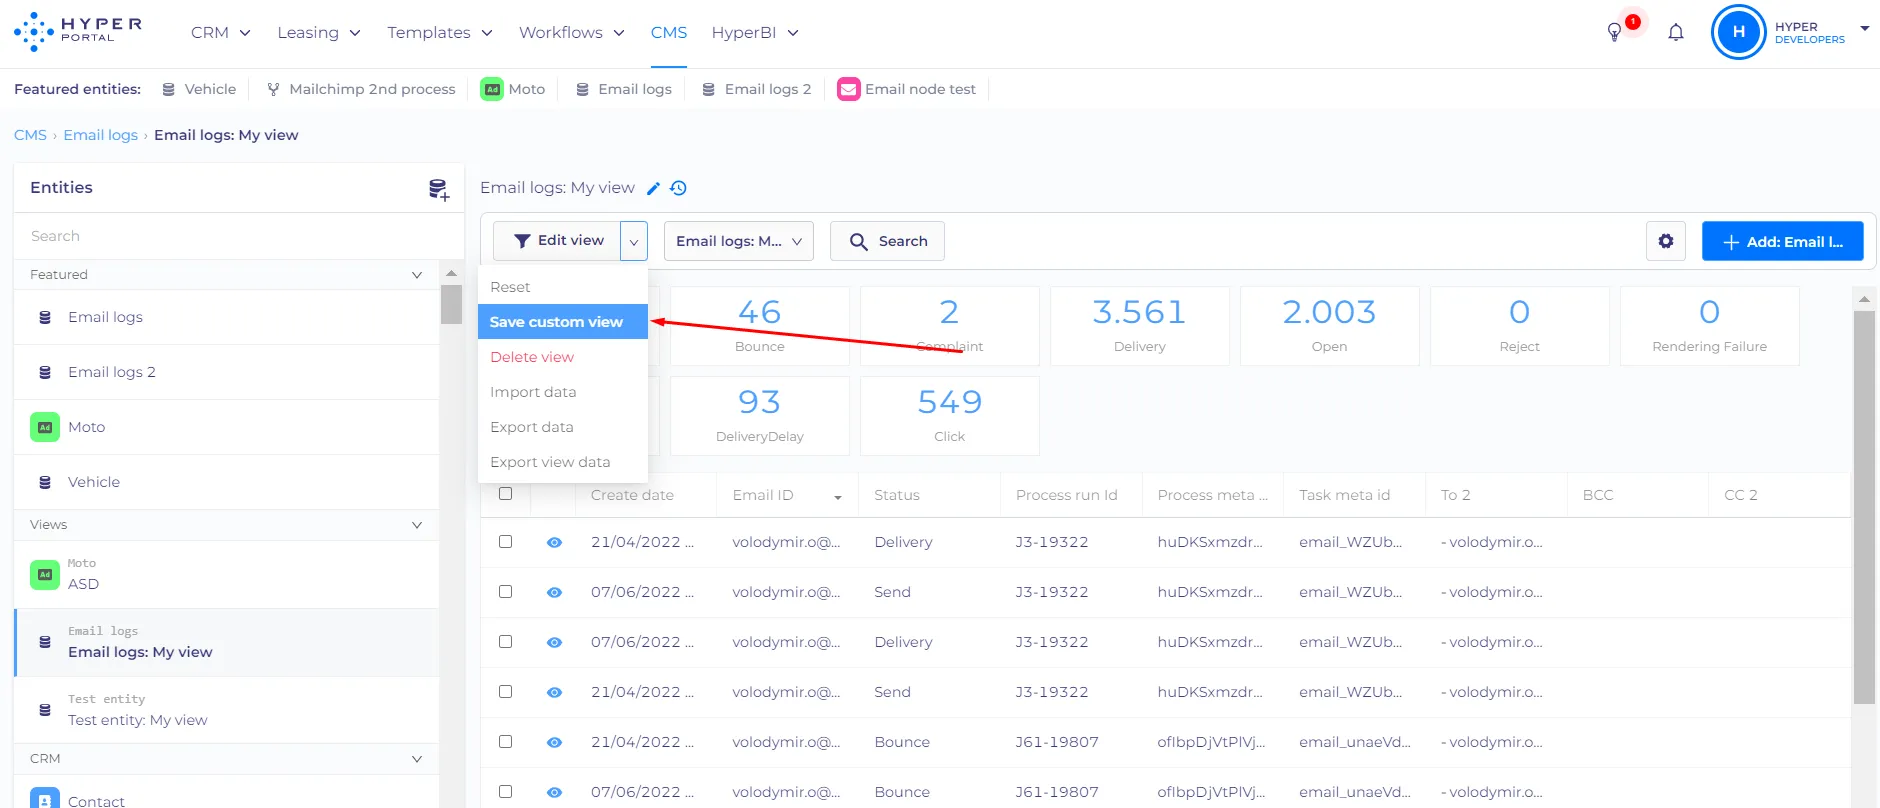Click the Moto ad icon in featured bar
The image size is (1880, 808).
(491, 89)
